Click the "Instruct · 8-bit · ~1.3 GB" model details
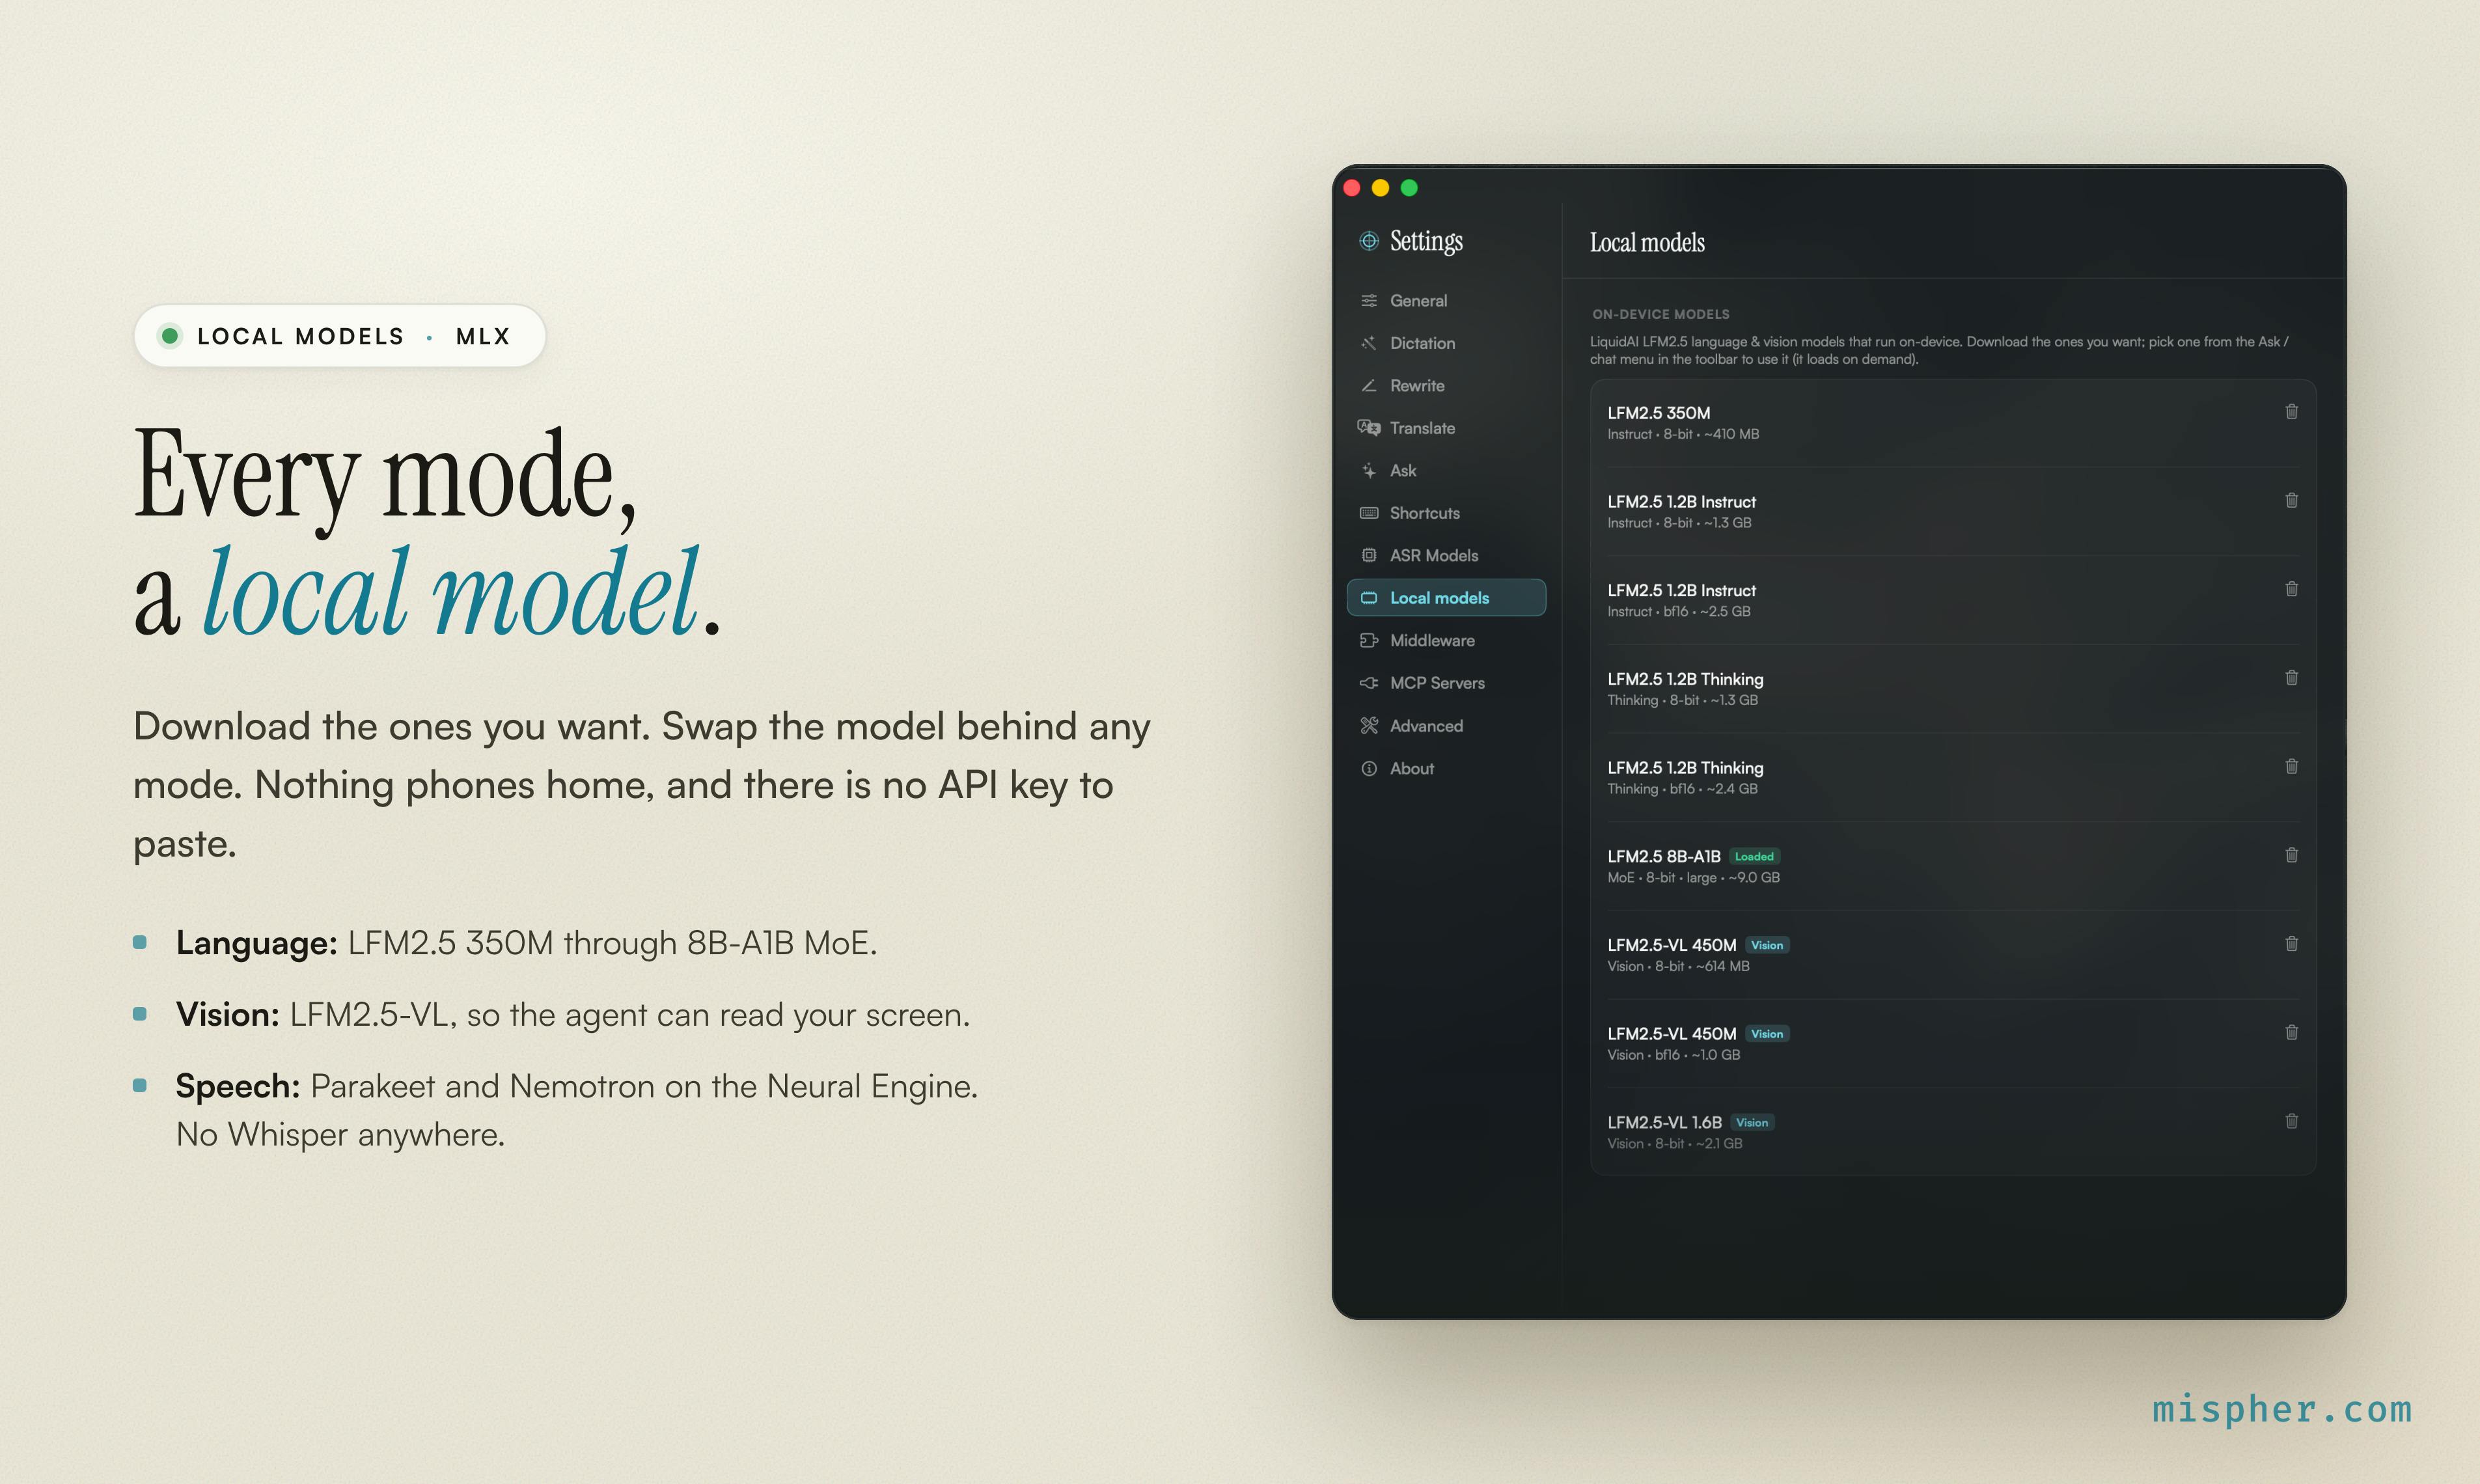Image resolution: width=2480 pixels, height=1484 pixels. (1679, 523)
